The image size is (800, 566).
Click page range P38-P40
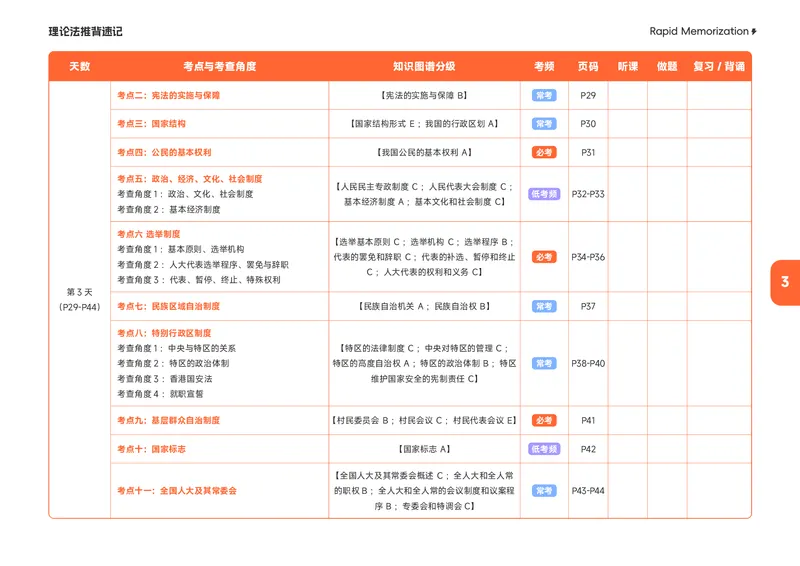pyautogui.click(x=588, y=363)
